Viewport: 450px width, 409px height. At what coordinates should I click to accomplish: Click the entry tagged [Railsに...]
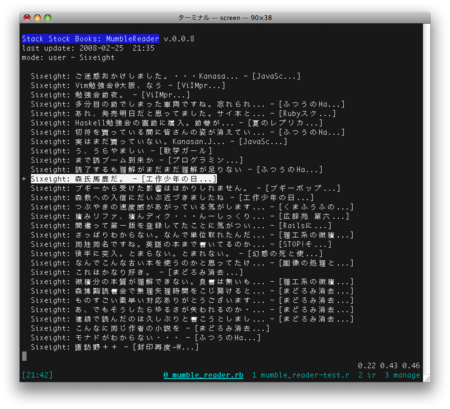[x=181, y=226]
